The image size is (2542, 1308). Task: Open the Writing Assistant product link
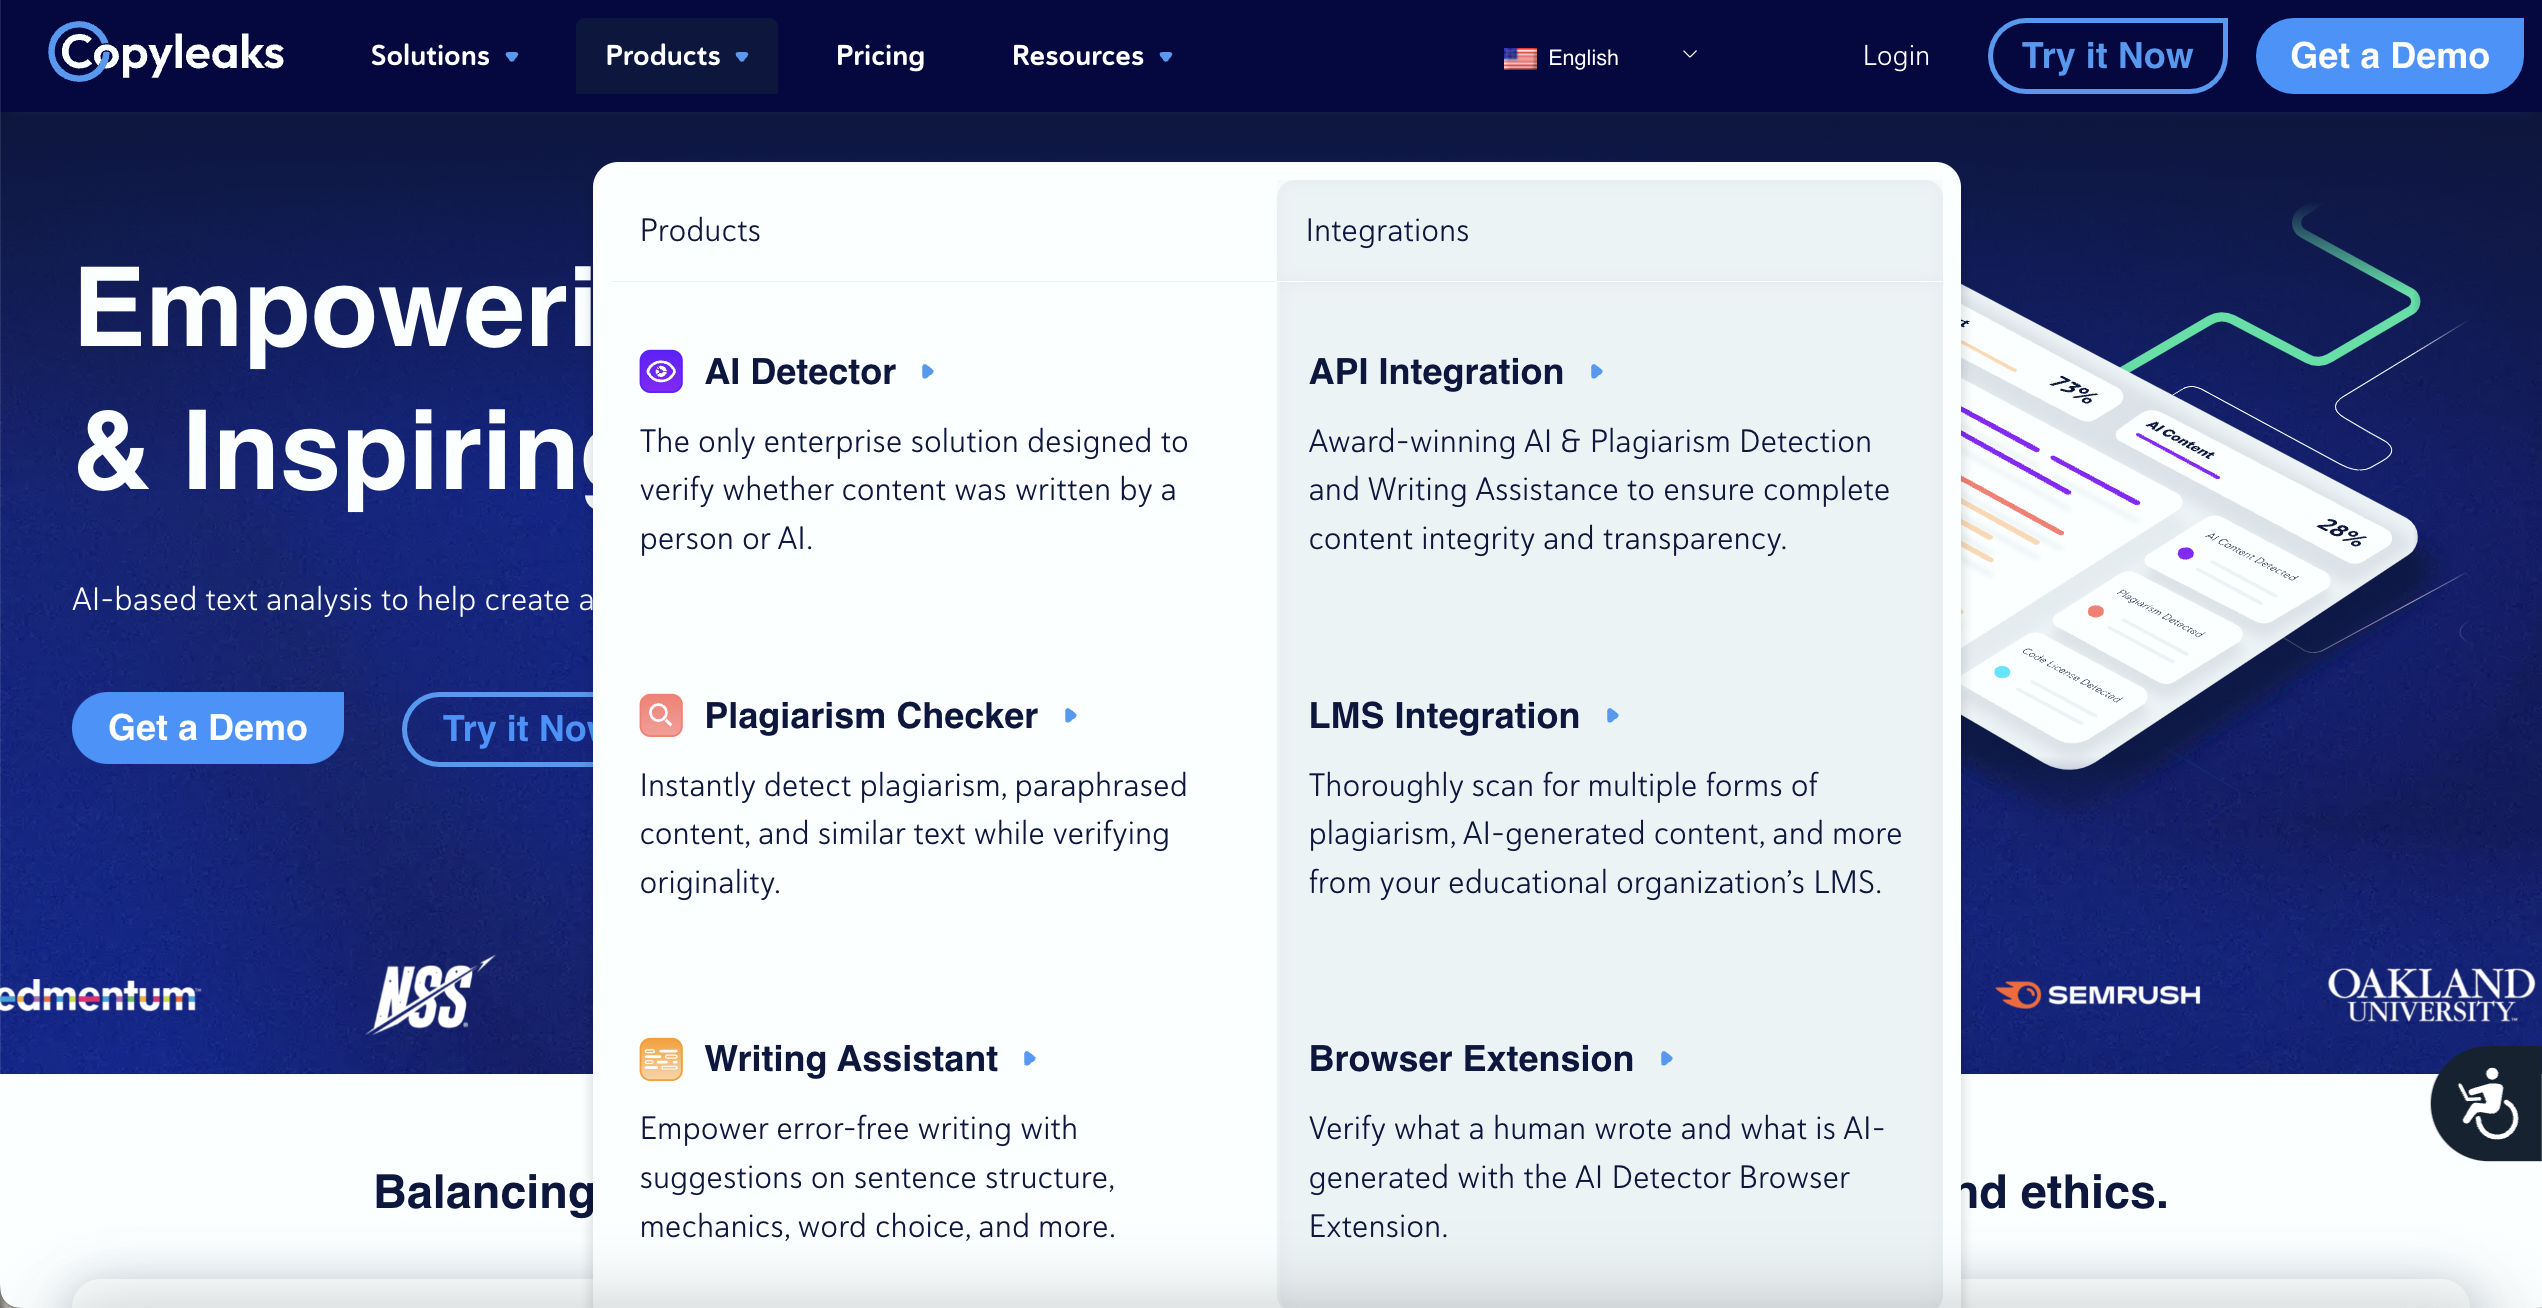851,1058
